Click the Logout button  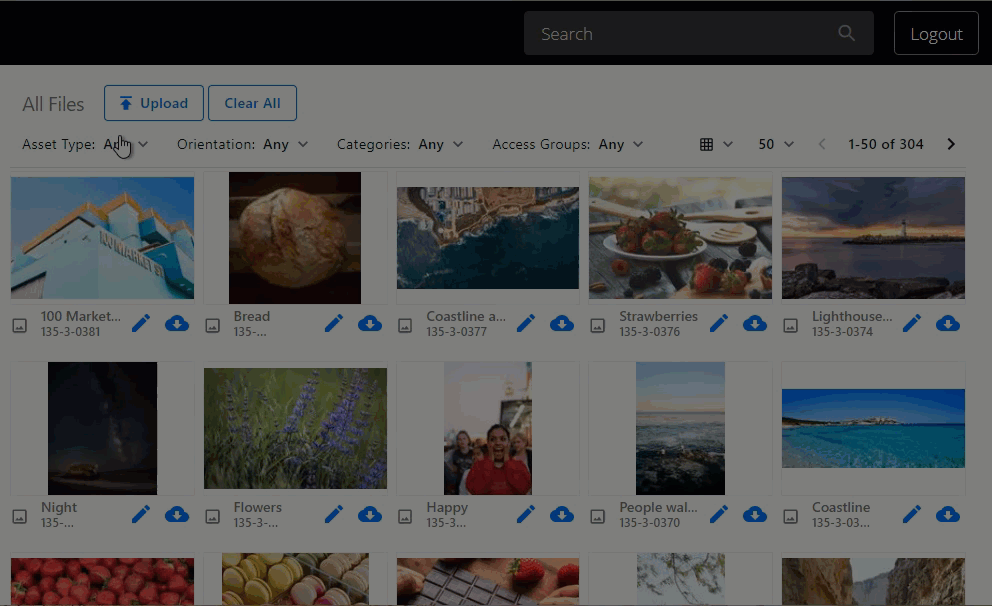936,33
